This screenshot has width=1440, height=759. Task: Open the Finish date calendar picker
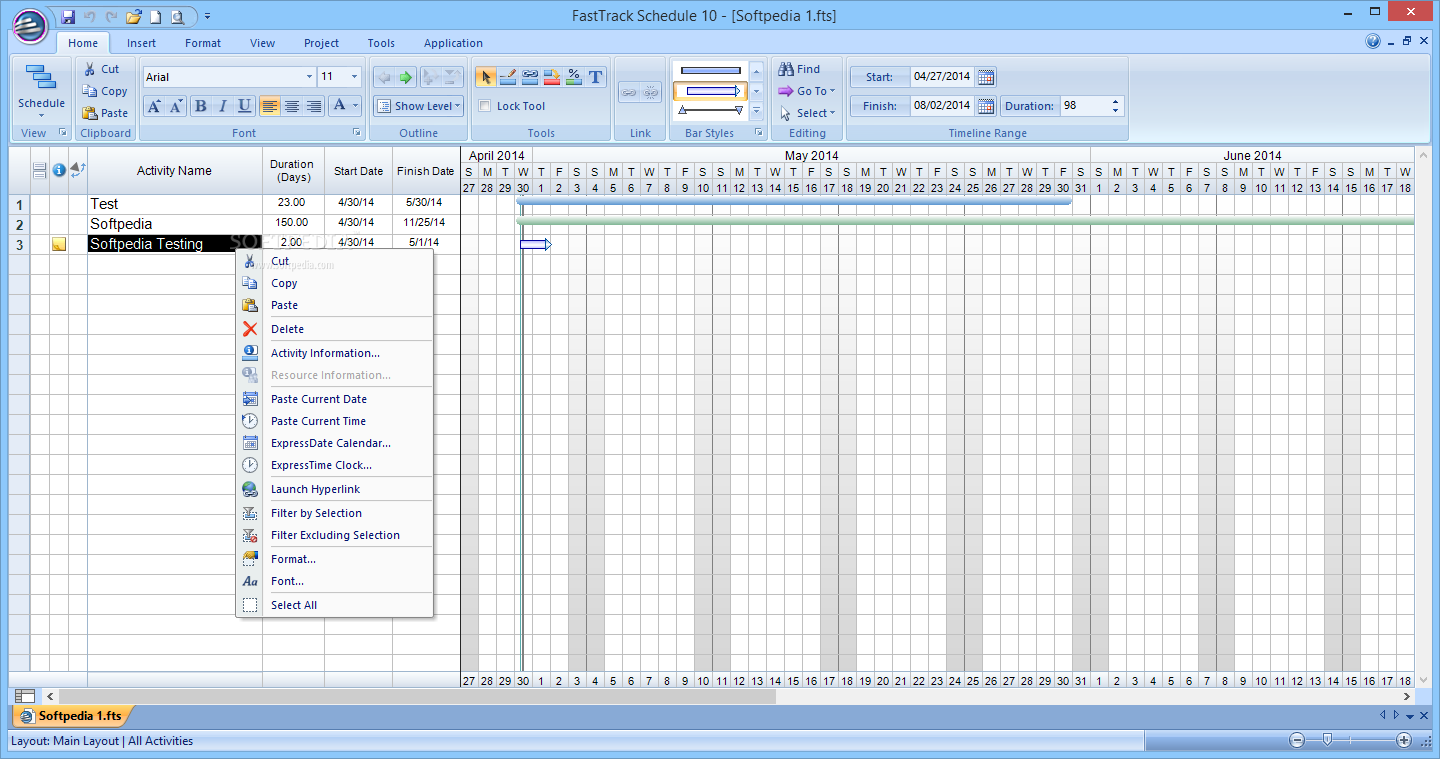(x=986, y=106)
